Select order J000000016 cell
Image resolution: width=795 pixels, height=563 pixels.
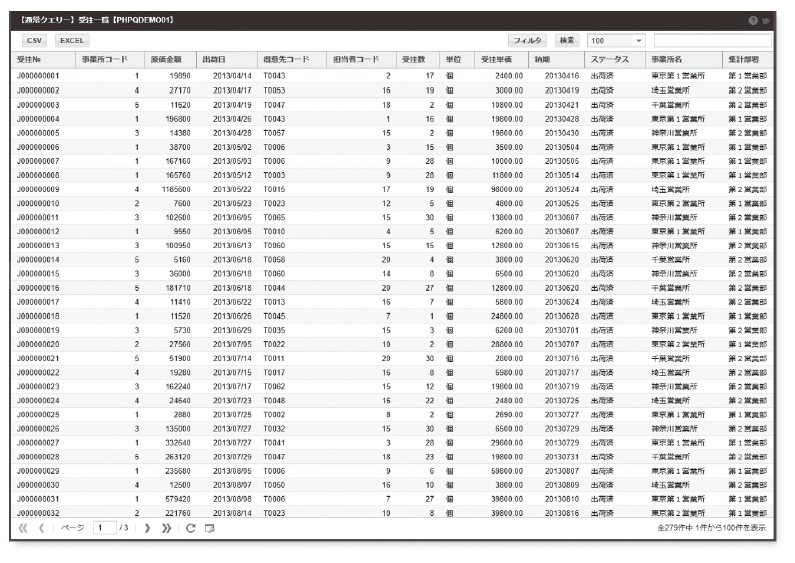[38, 288]
